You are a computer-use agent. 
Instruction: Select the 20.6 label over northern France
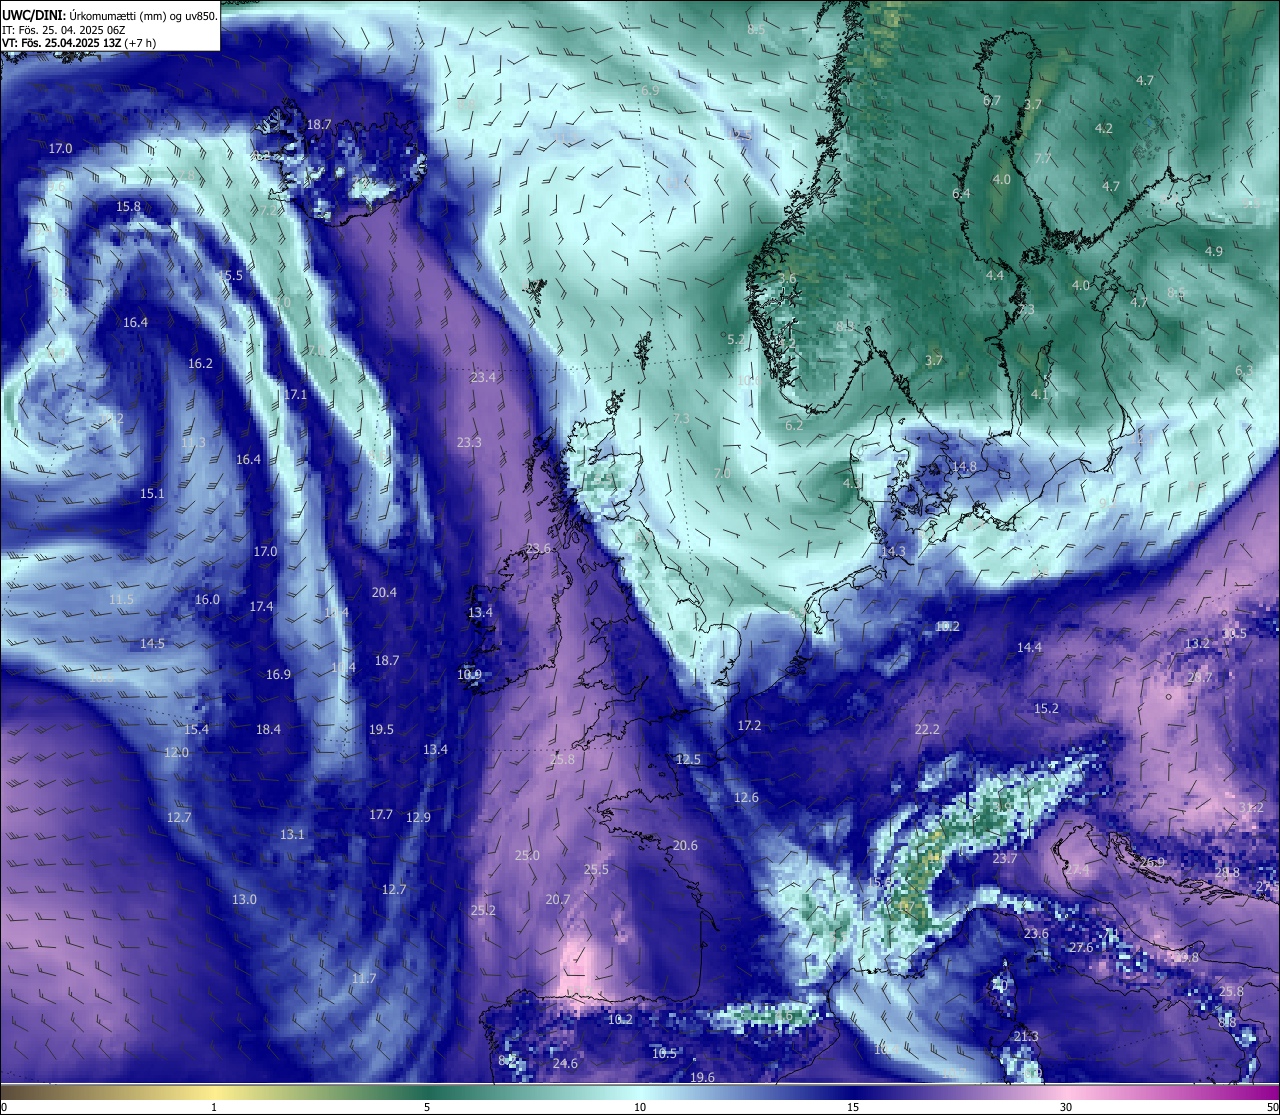685,845
